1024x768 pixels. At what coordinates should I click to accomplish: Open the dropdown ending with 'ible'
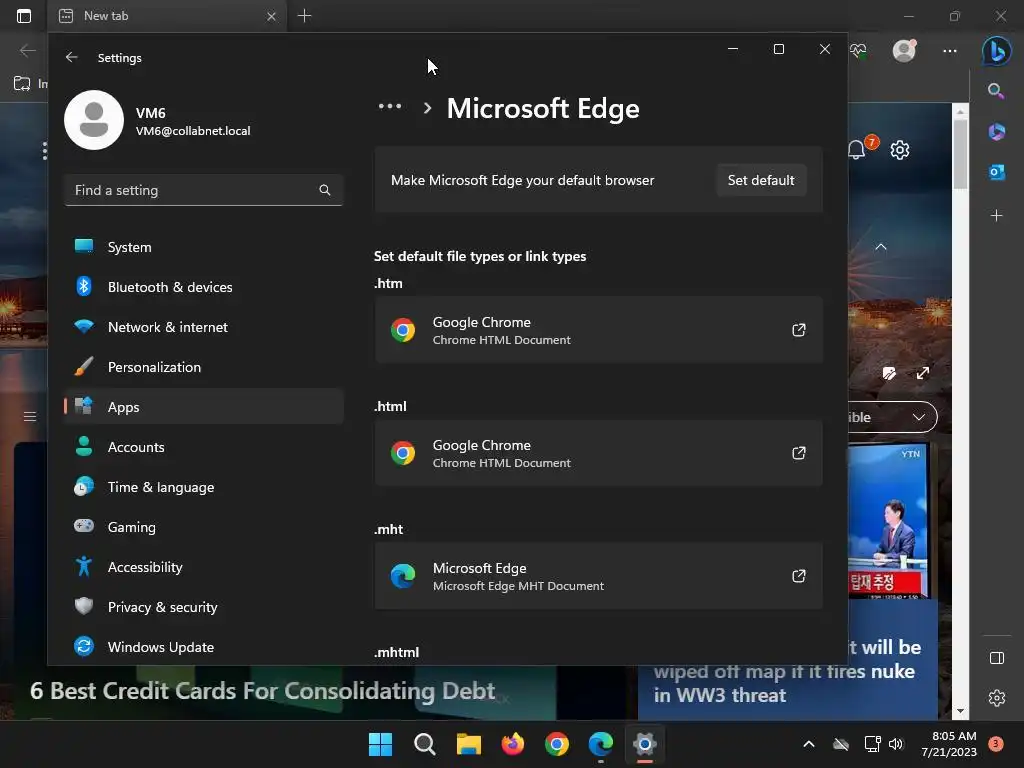893,417
